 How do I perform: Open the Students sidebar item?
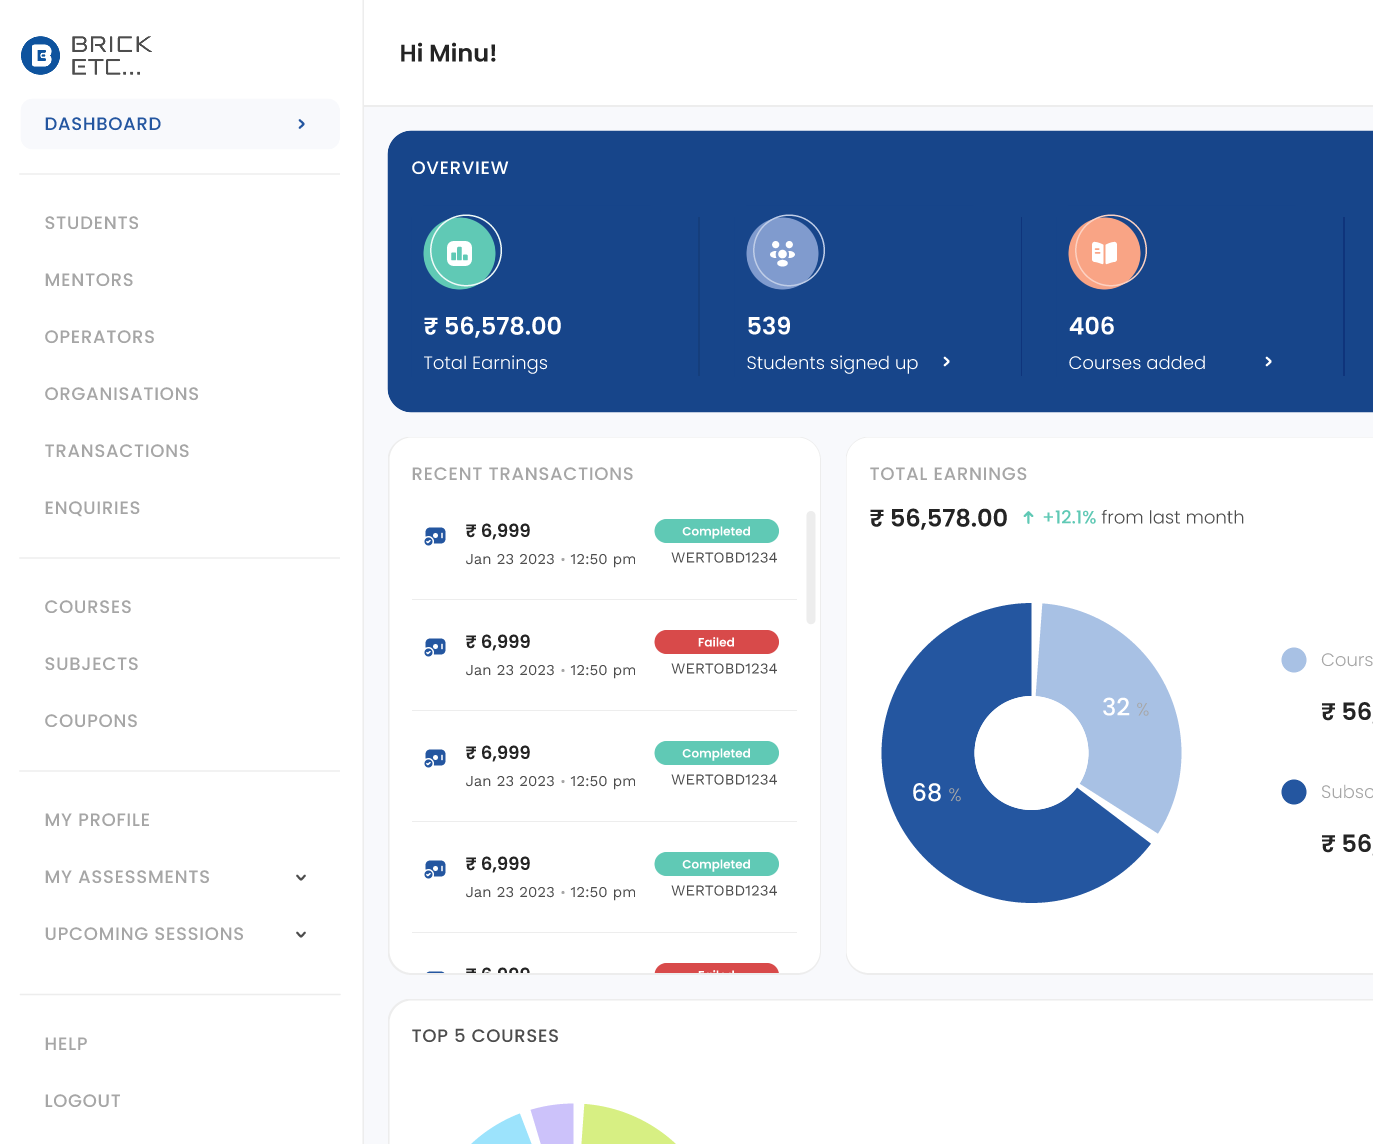(x=91, y=223)
